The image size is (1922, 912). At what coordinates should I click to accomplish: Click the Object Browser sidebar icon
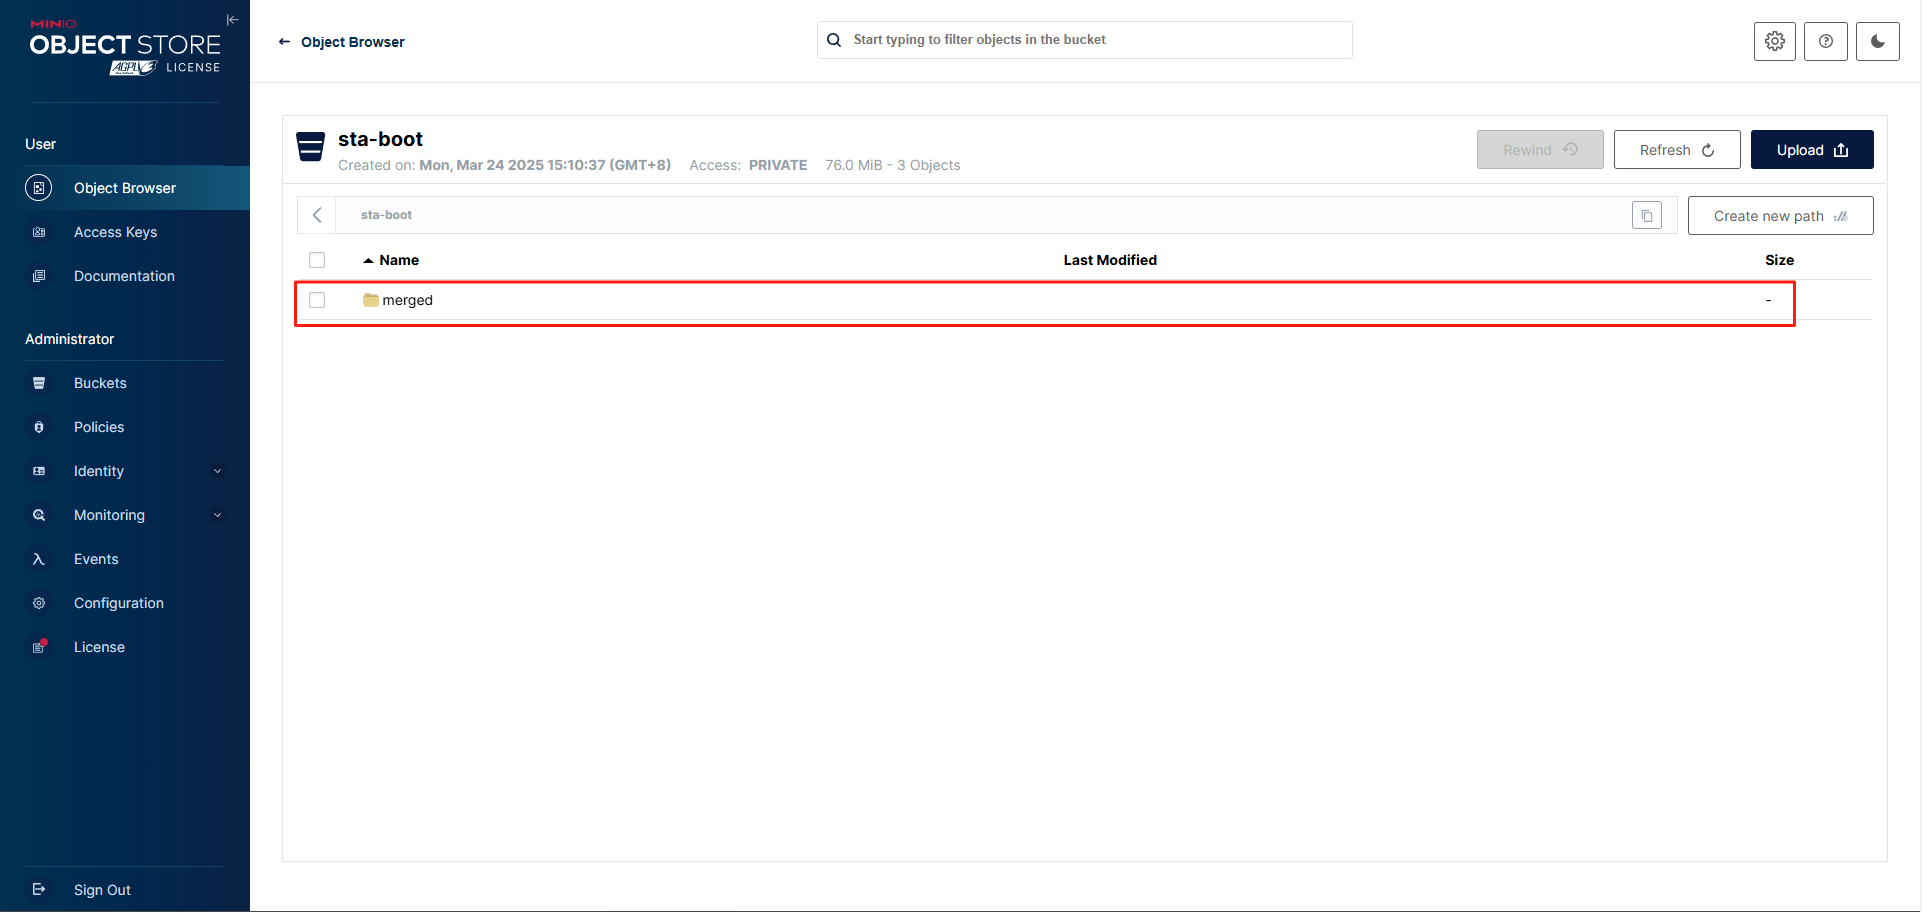point(39,188)
